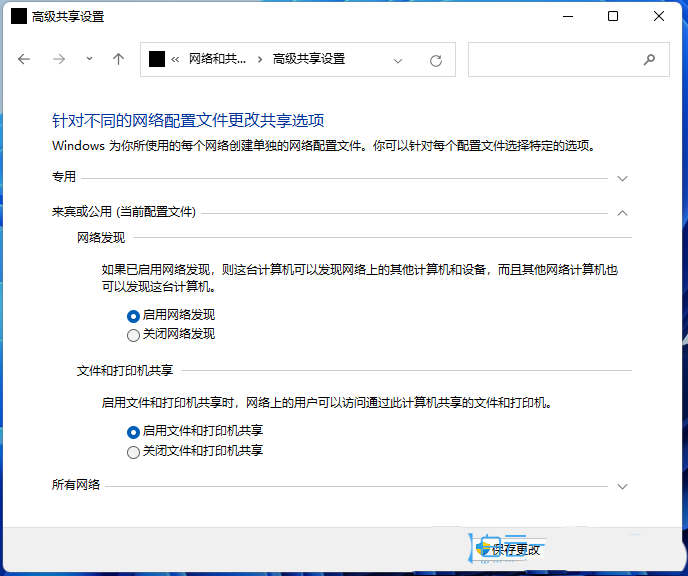Click the address bar location icon
Viewport: 688px width, 576px height.
[156, 60]
